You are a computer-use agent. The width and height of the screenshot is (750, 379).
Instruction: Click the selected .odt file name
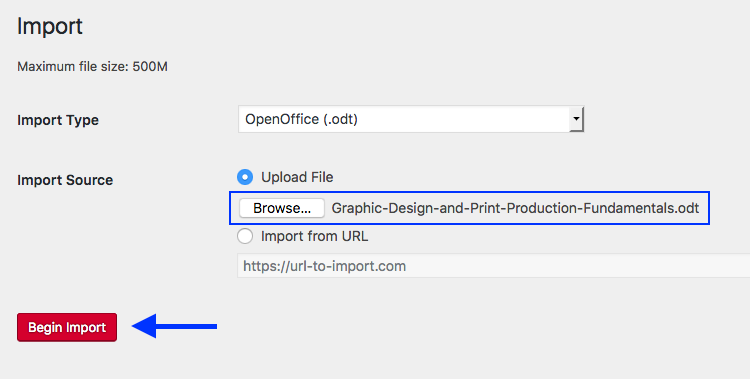point(515,208)
